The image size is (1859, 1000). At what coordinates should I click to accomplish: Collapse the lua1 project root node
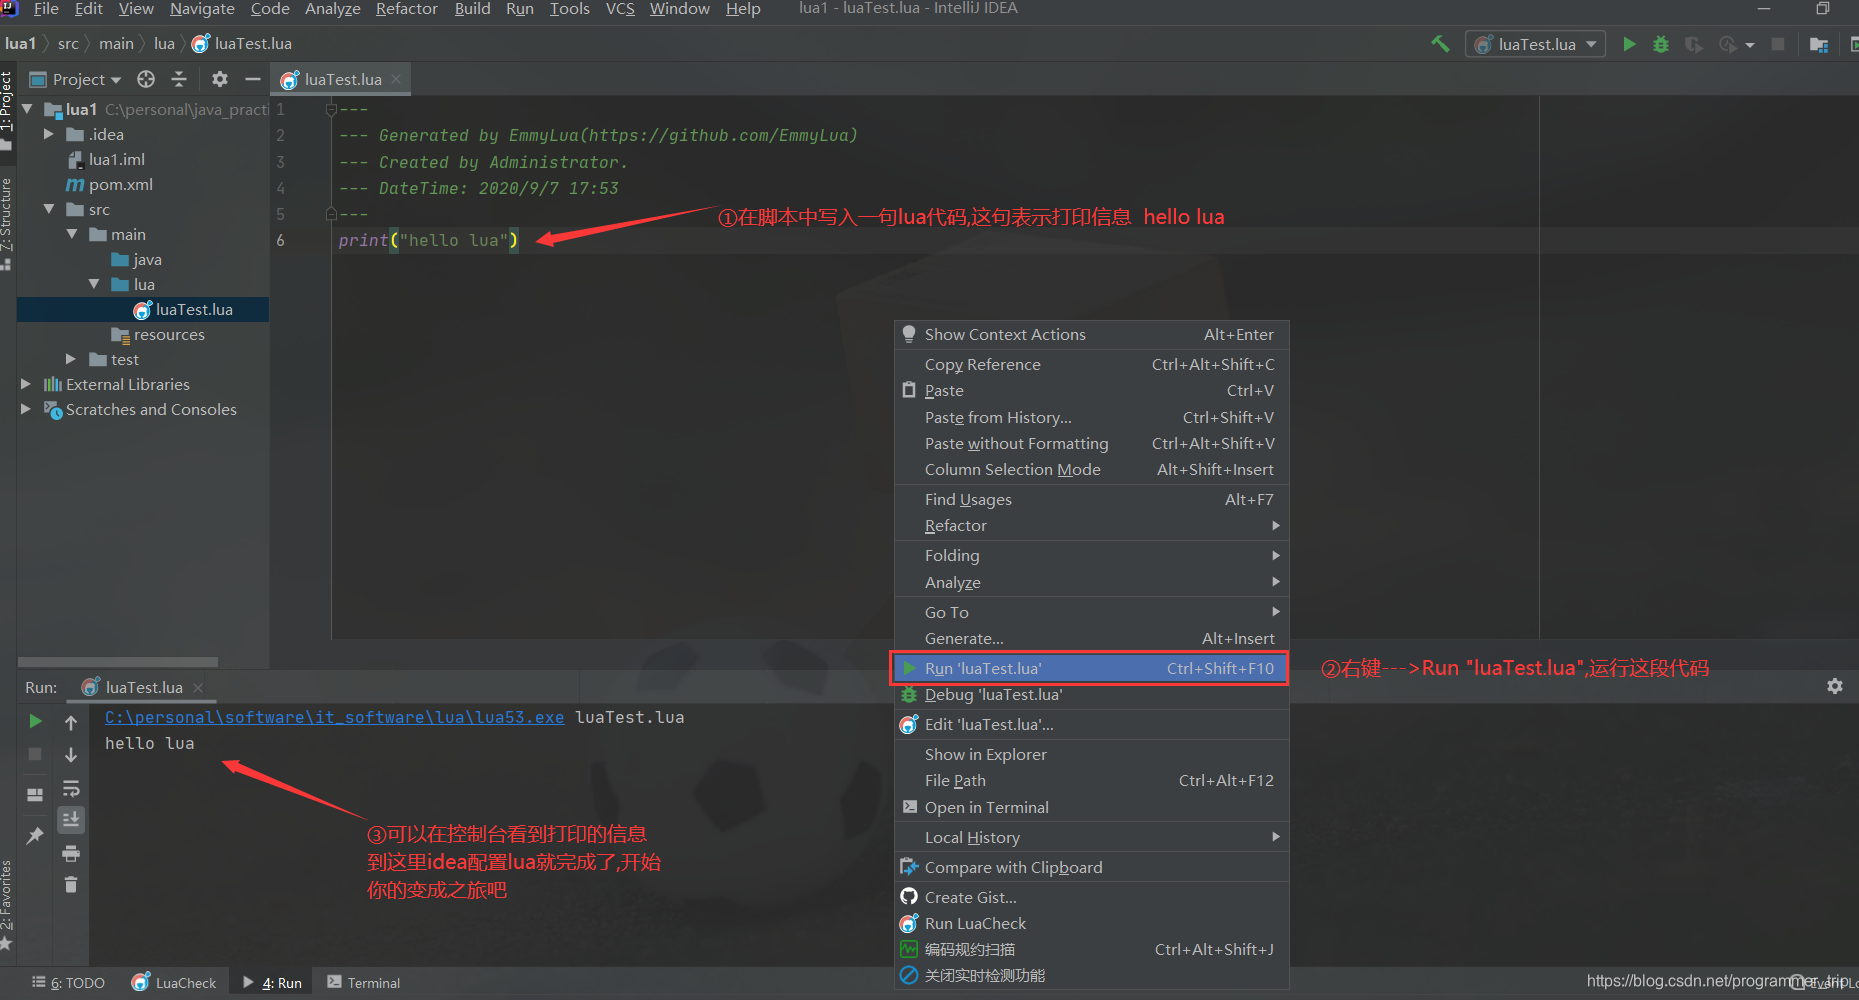[x=27, y=109]
